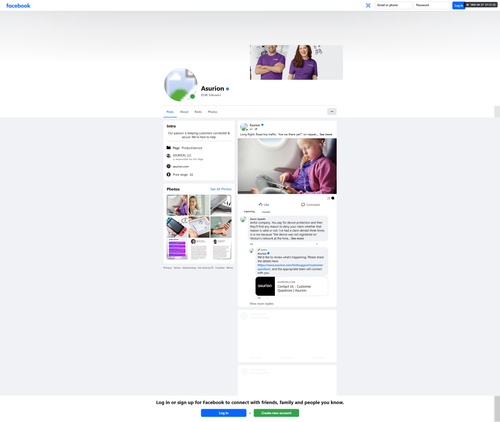Open the Contact Us - Customer Questions link card
500x422 pixels.
(x=292, y=286)
